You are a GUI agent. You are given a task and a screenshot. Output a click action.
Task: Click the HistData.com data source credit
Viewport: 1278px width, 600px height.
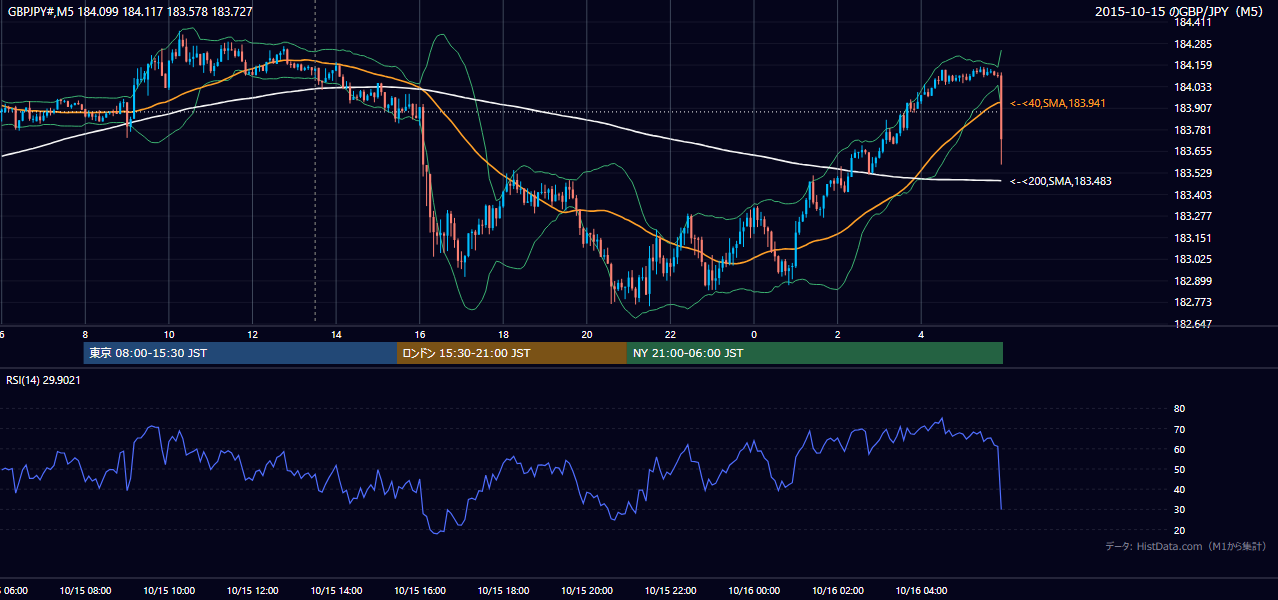click(x=1186, y=546)
